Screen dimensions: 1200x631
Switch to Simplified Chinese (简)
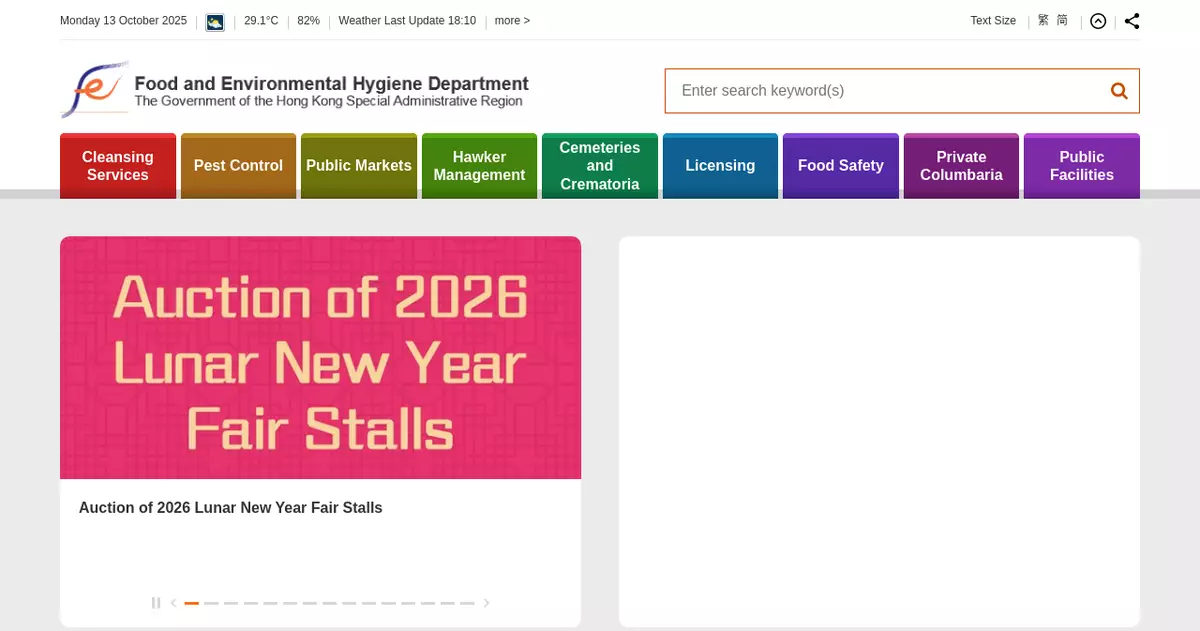(x=1062, y=21)
